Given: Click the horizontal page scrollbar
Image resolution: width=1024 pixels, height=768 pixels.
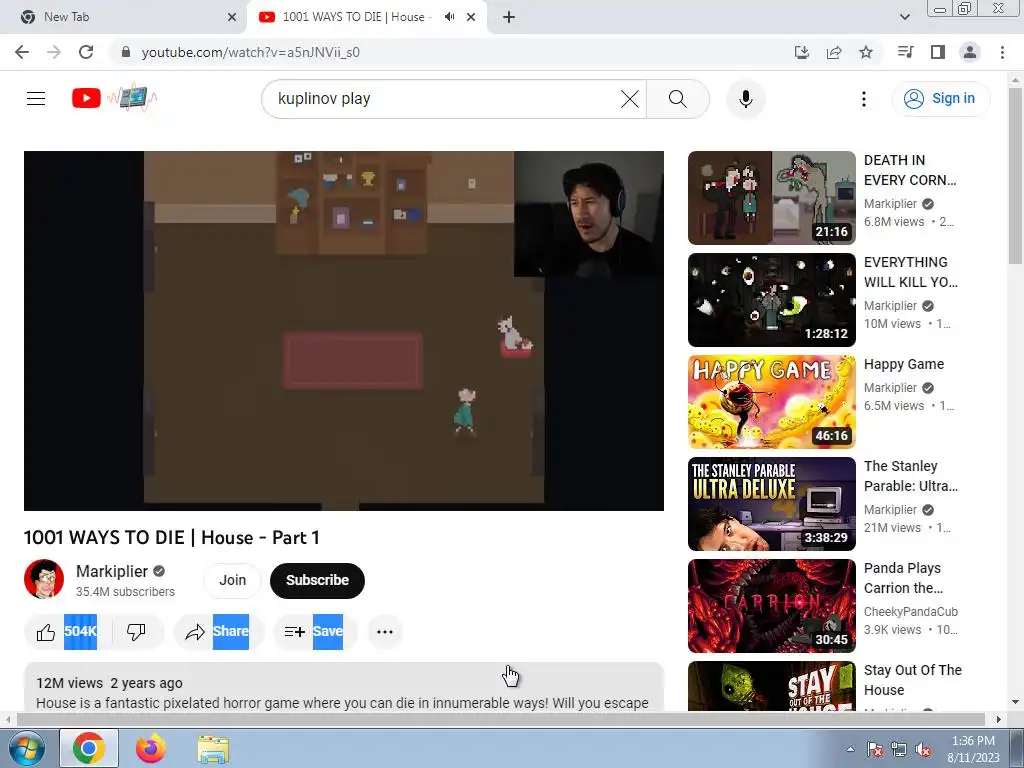Looking at the screenshot, I should pyautogui.click(x=500, y=719).
